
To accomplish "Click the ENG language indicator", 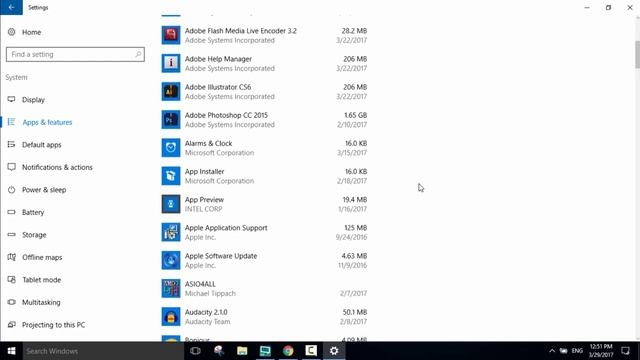I will point(577,351).
